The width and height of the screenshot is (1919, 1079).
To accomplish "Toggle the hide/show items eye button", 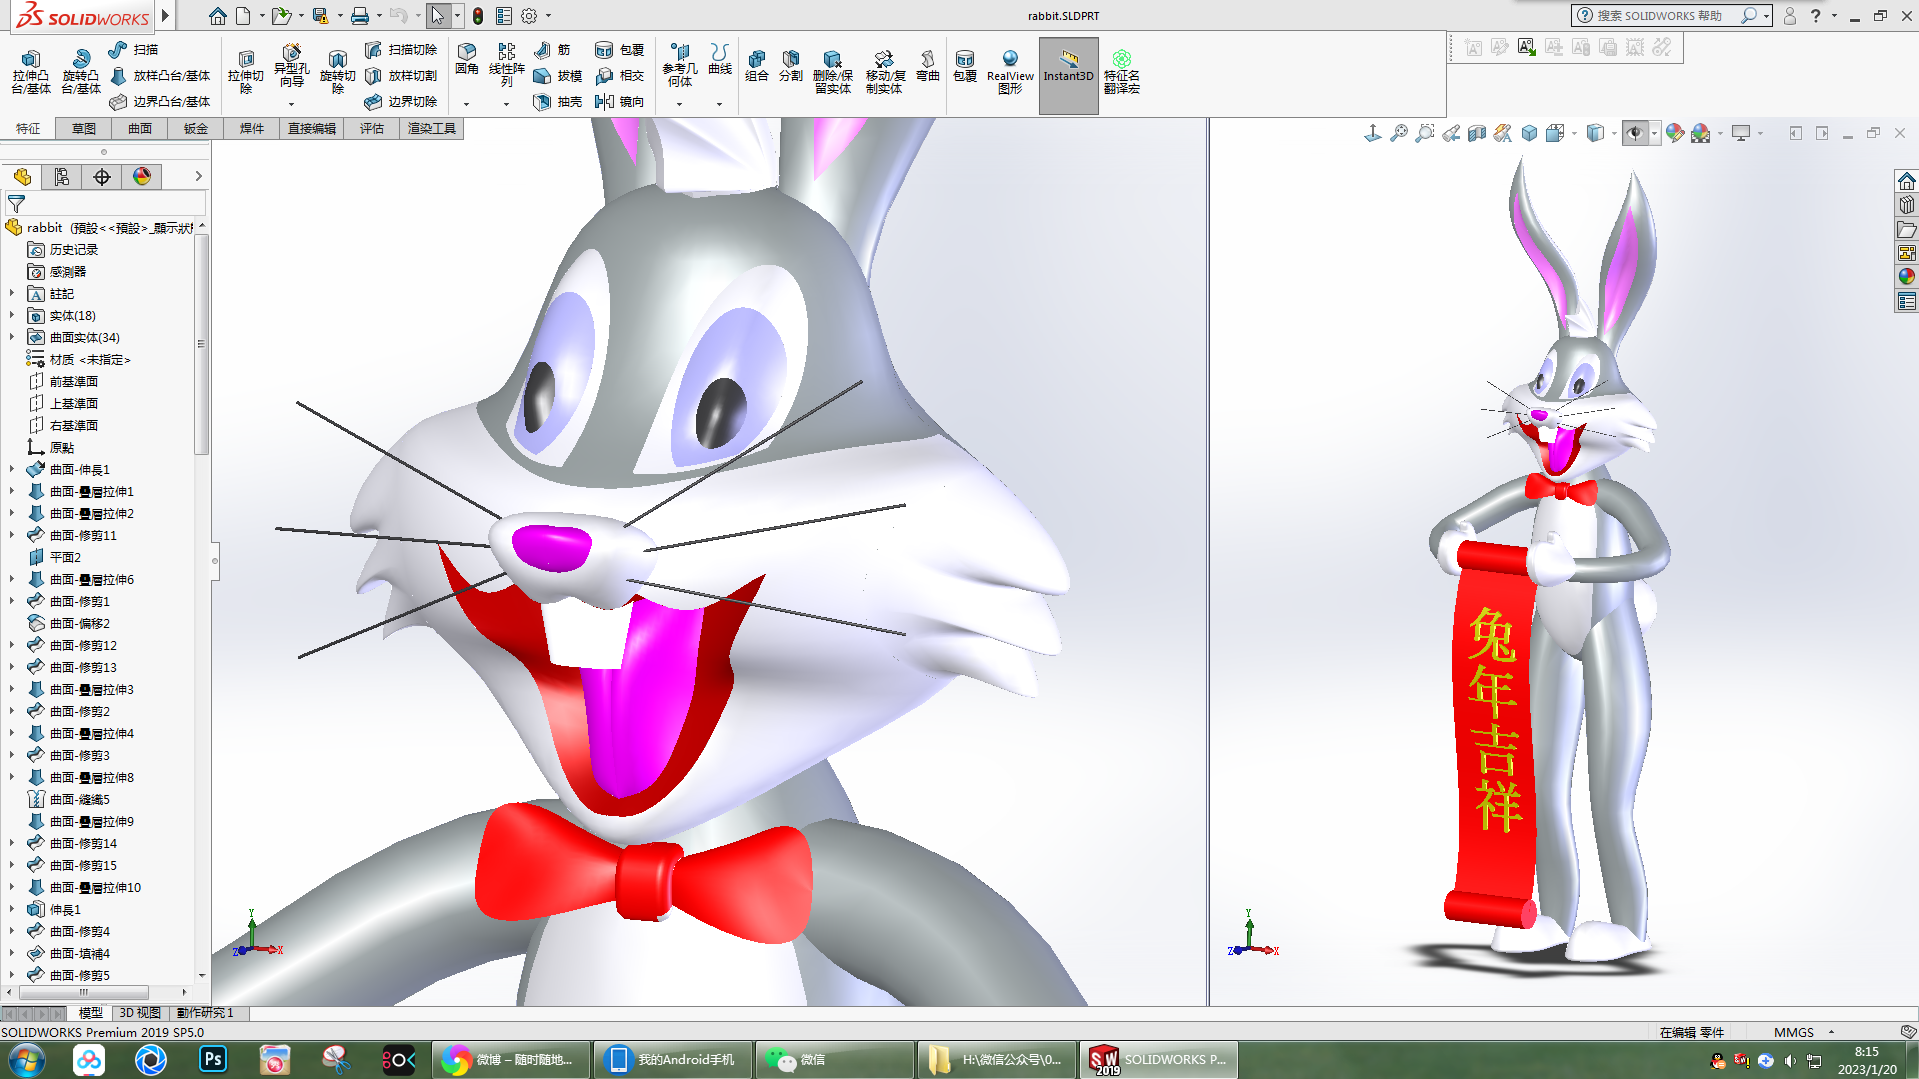I will click(x=1635, y=133).
